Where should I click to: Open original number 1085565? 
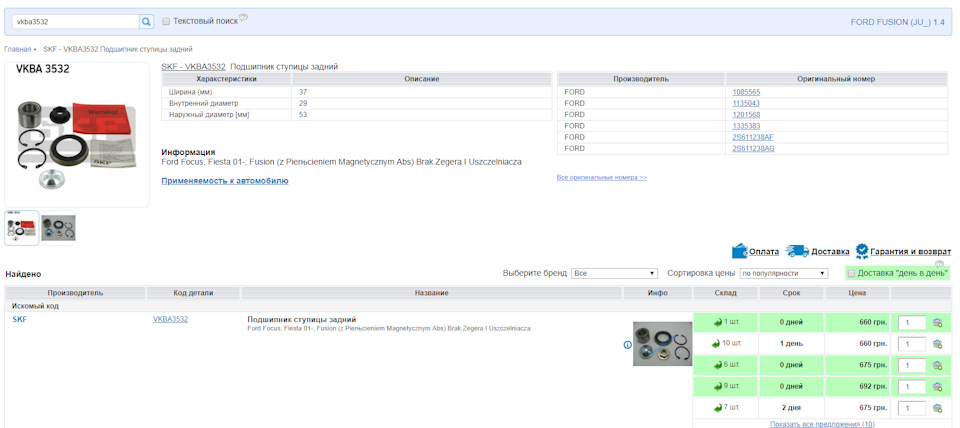click(746, 92)
